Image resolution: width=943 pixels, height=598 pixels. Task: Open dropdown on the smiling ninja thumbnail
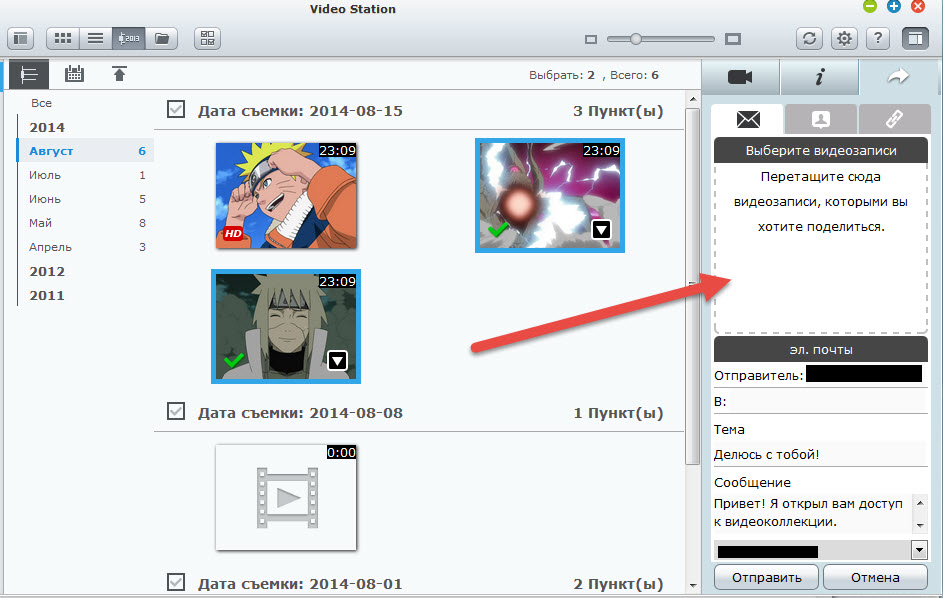coord(337,360)
